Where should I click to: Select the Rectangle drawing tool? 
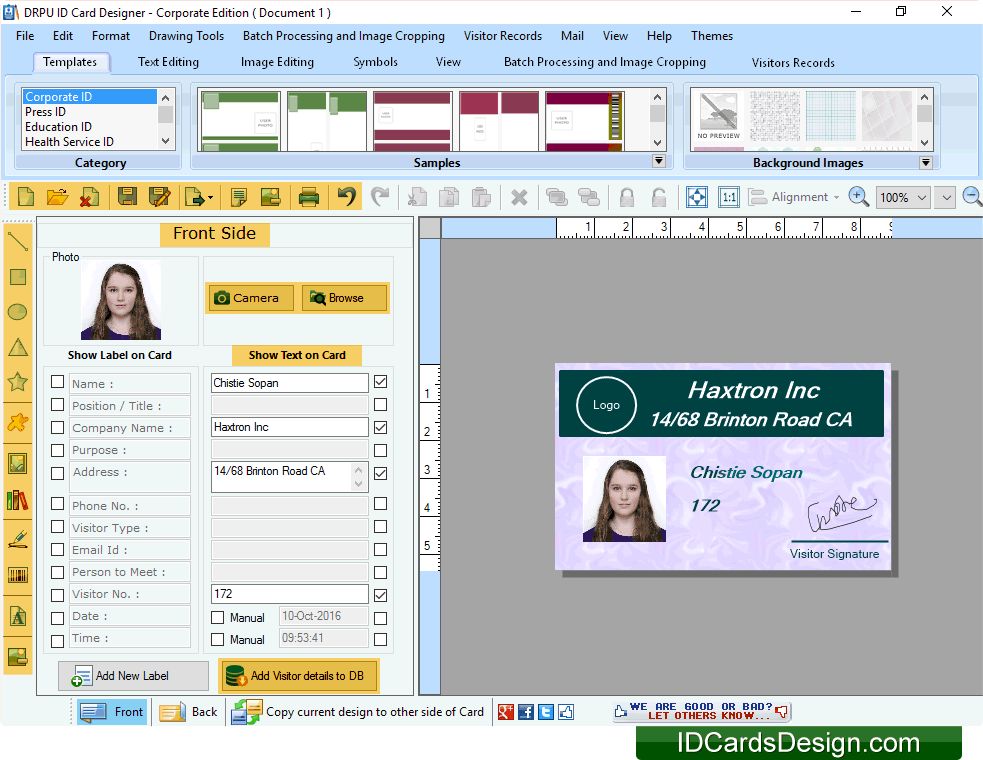(18, 277)
